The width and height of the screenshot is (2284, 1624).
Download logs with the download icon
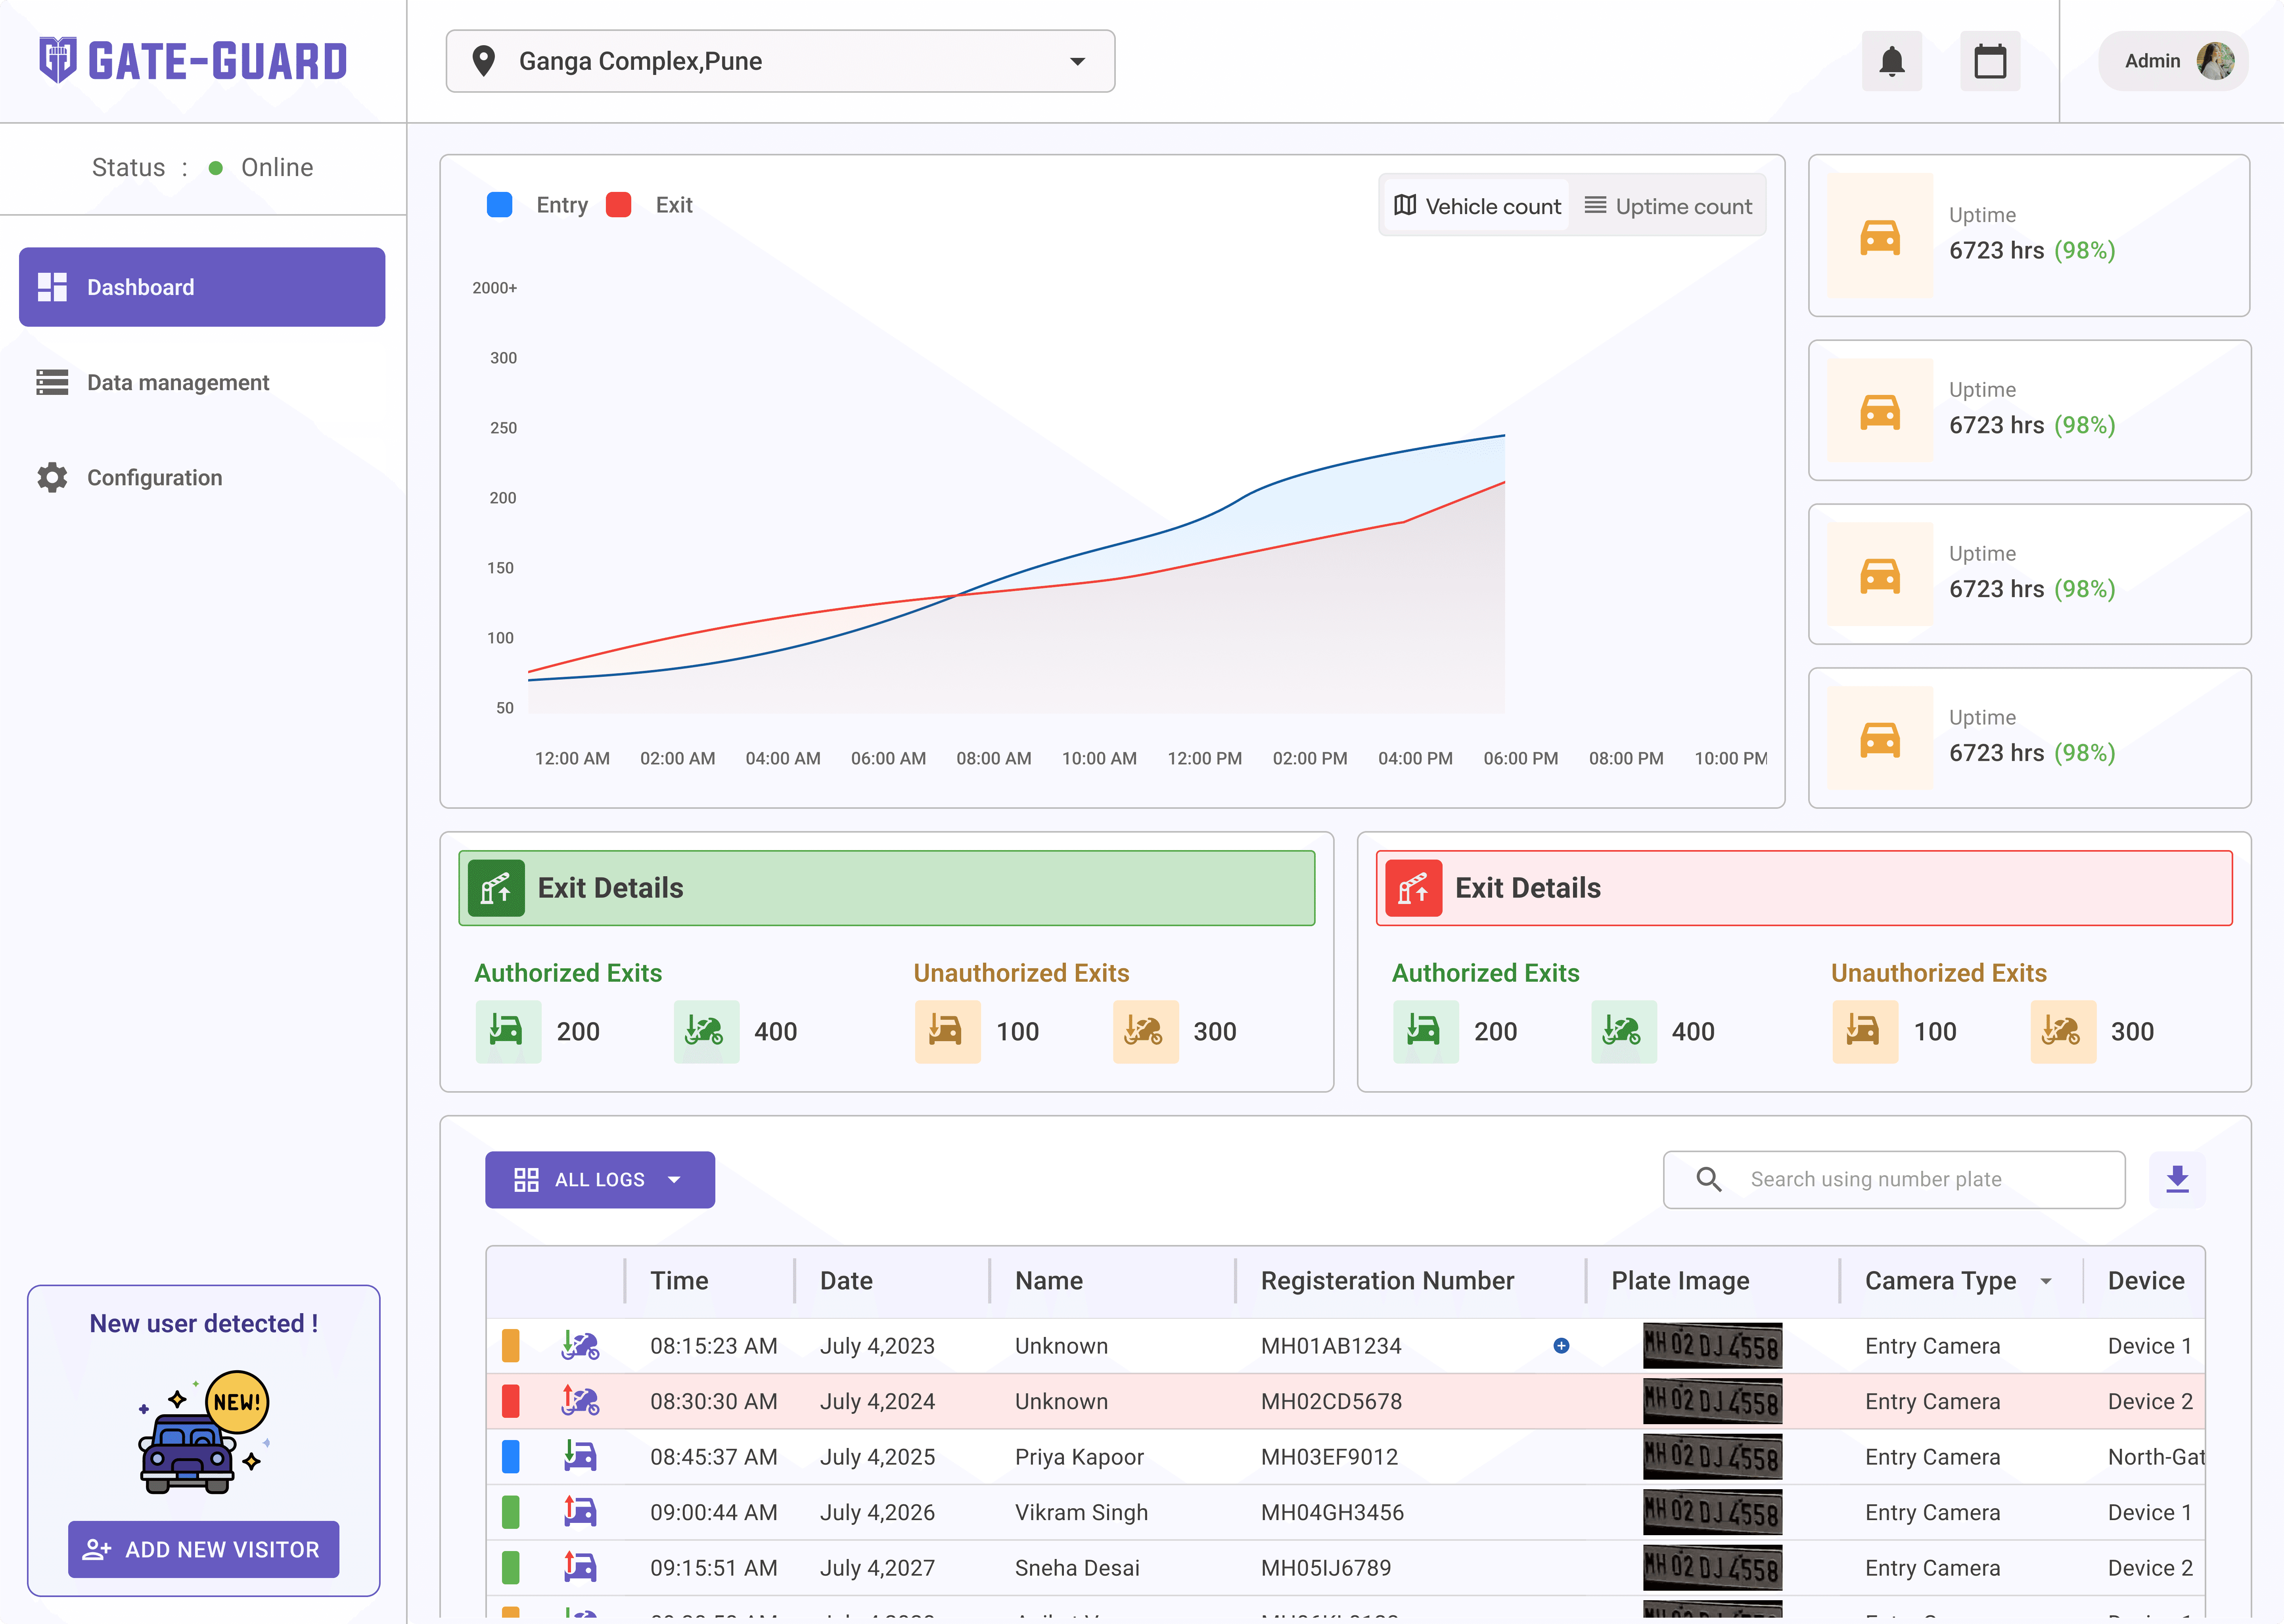pyautogui.click(x=2177, y=1179)
